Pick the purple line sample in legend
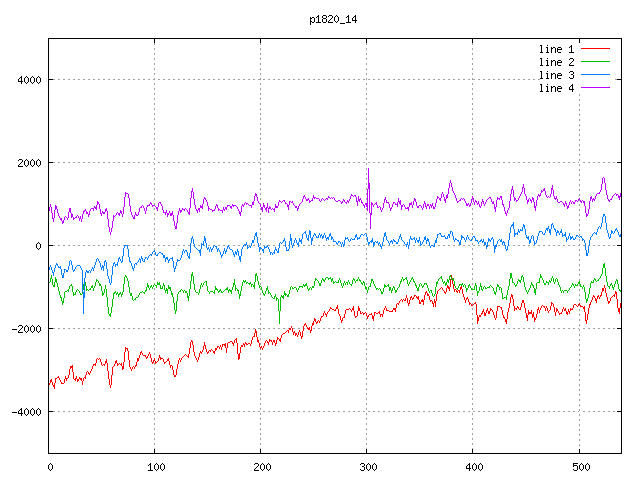640x480 pixels. coord(595,88)
